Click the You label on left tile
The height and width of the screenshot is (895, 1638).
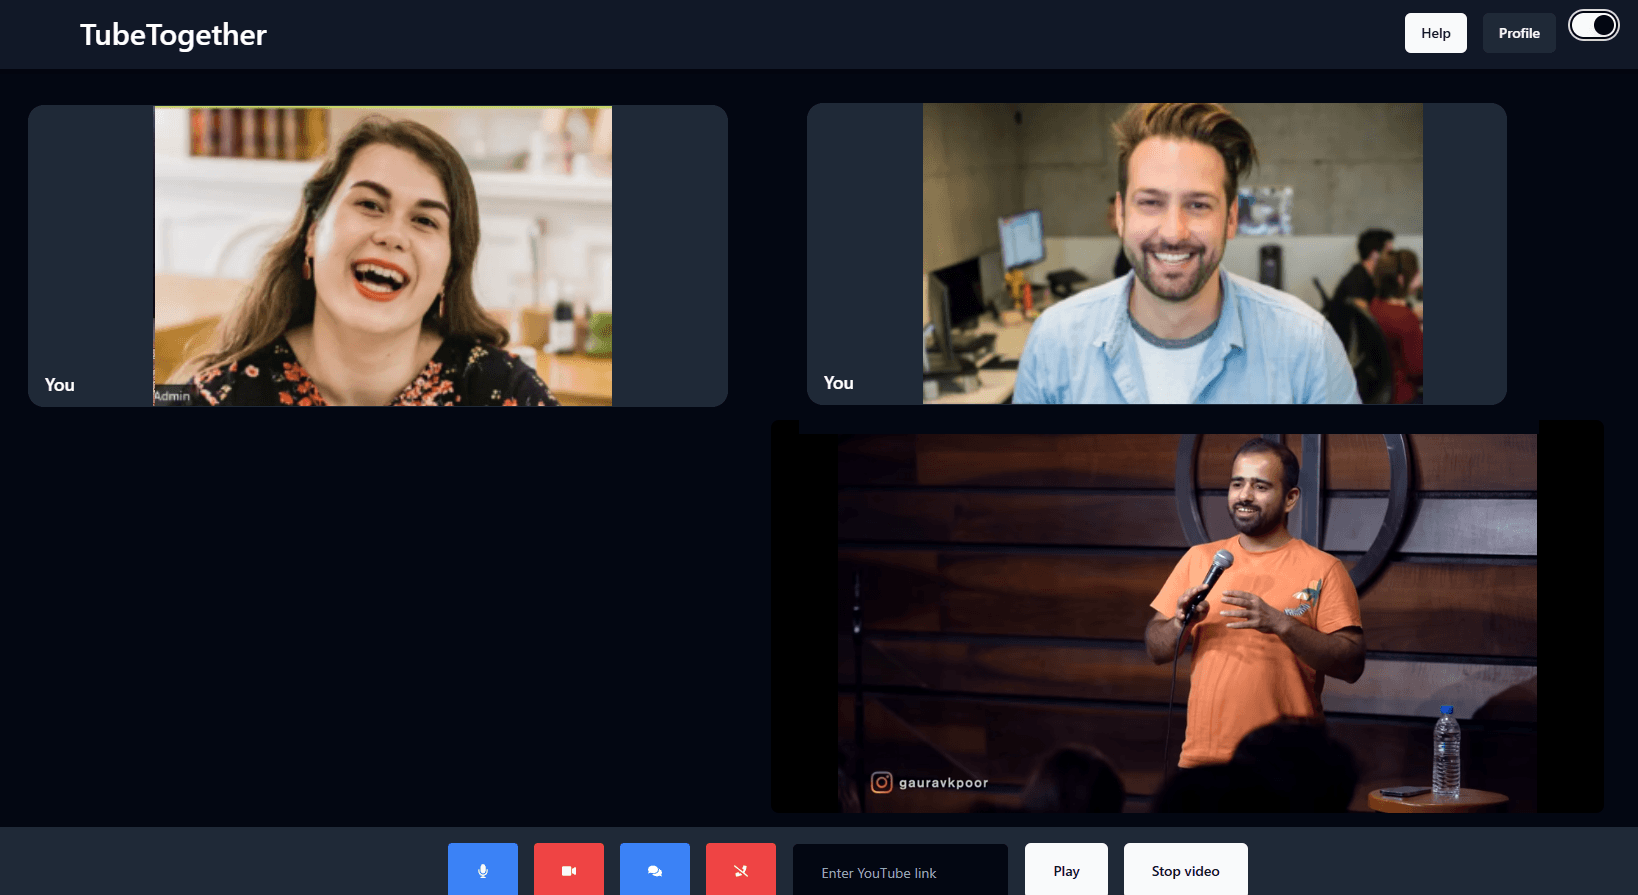pos(60,385)
